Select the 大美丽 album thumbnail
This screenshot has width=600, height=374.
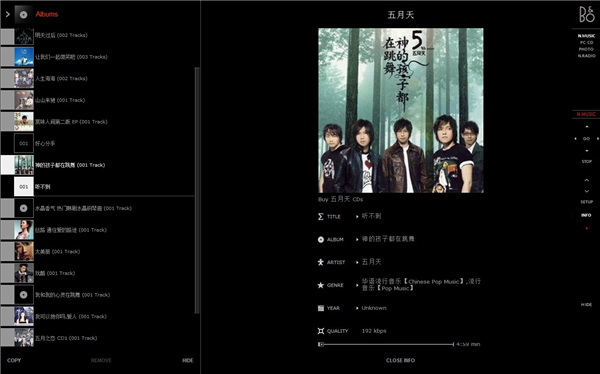click(x=24, y=252)
